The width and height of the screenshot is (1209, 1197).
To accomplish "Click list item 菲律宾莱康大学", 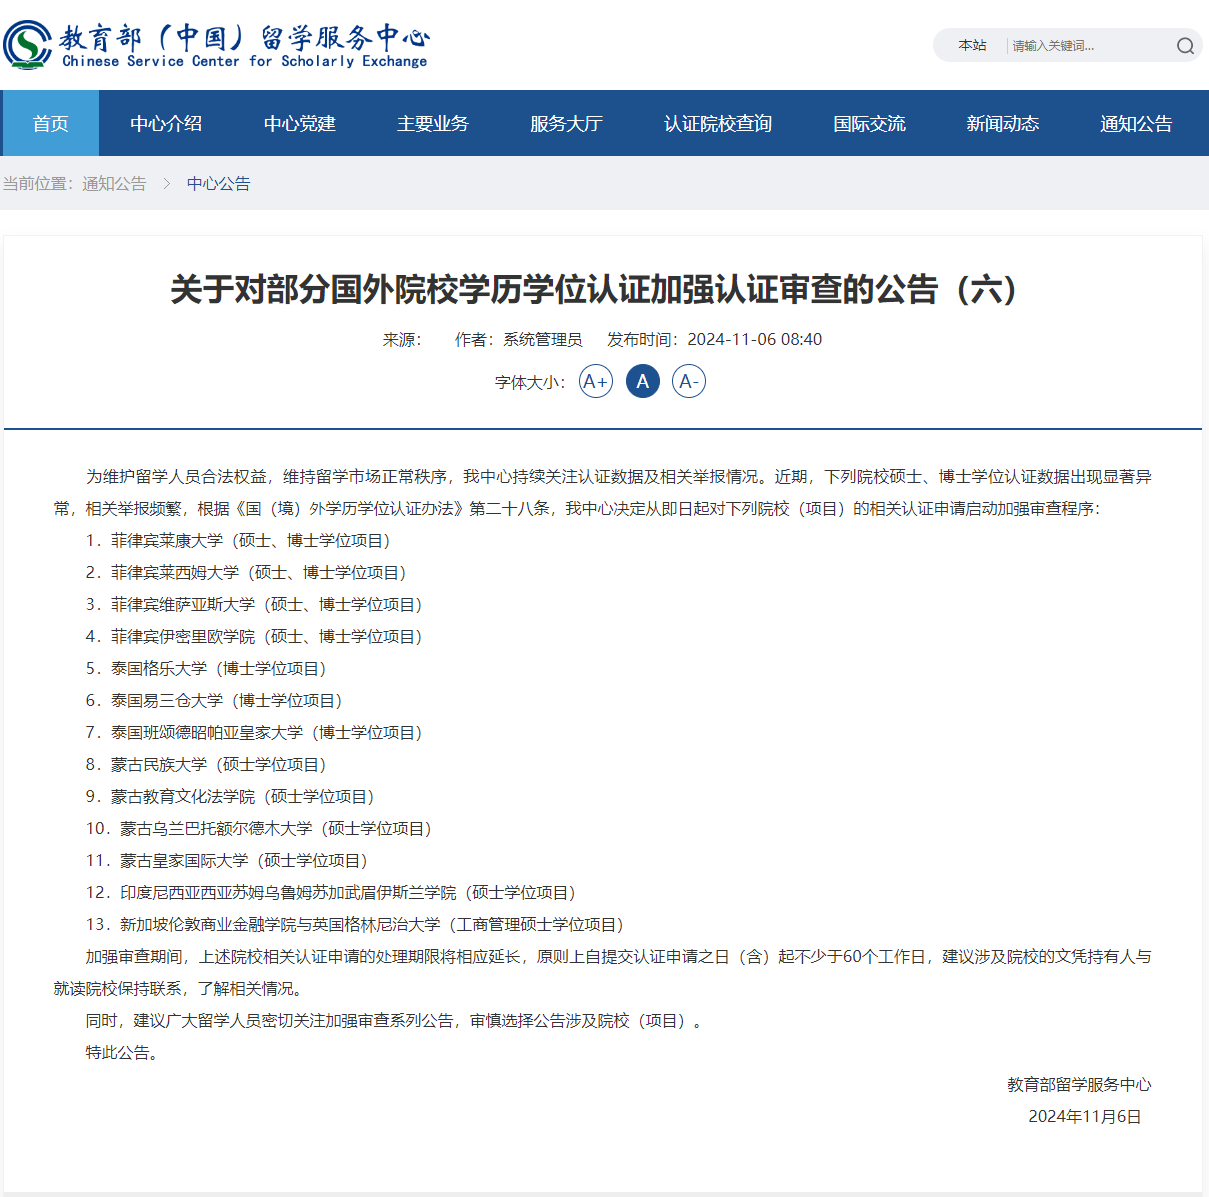I will [x=238, y=541].
